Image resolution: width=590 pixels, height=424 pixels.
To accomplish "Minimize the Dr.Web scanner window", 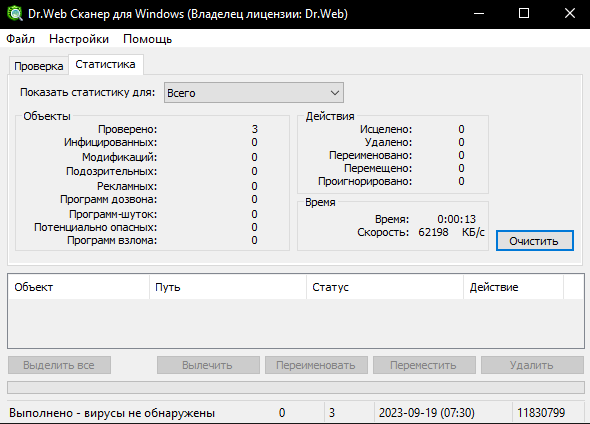I will click(x=479, y=14).
